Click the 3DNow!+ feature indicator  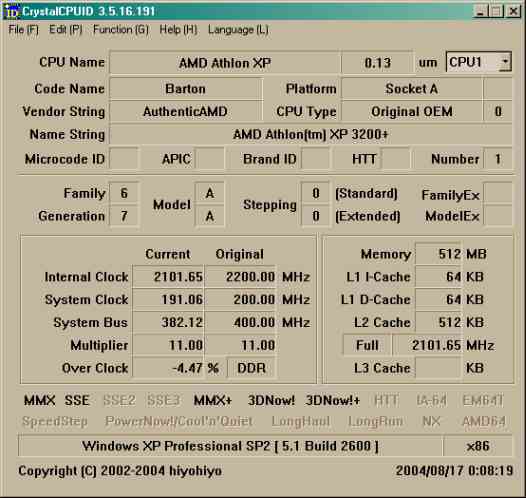[332, 400]
